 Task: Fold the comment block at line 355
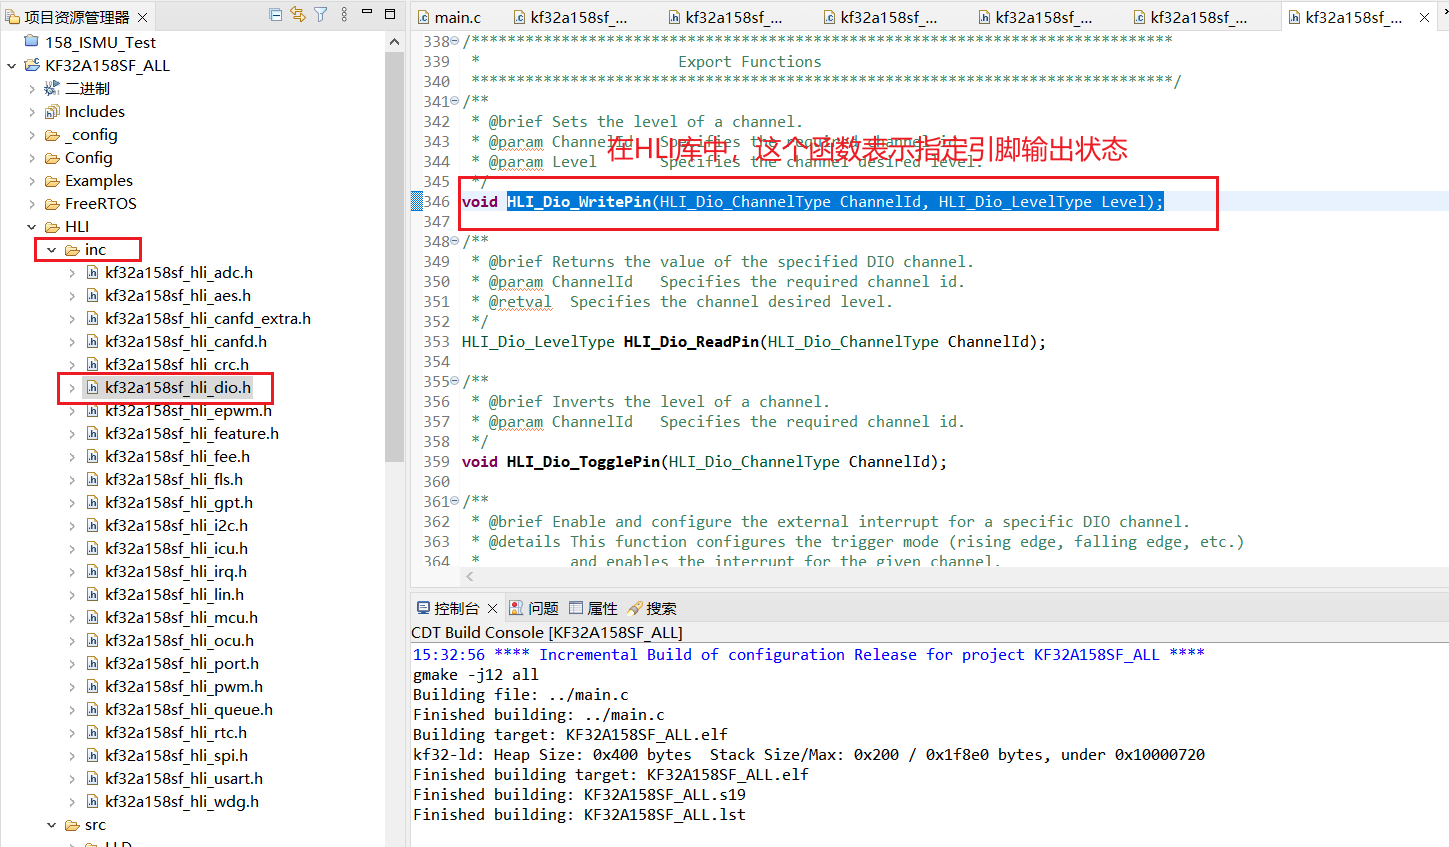(455, 381)
